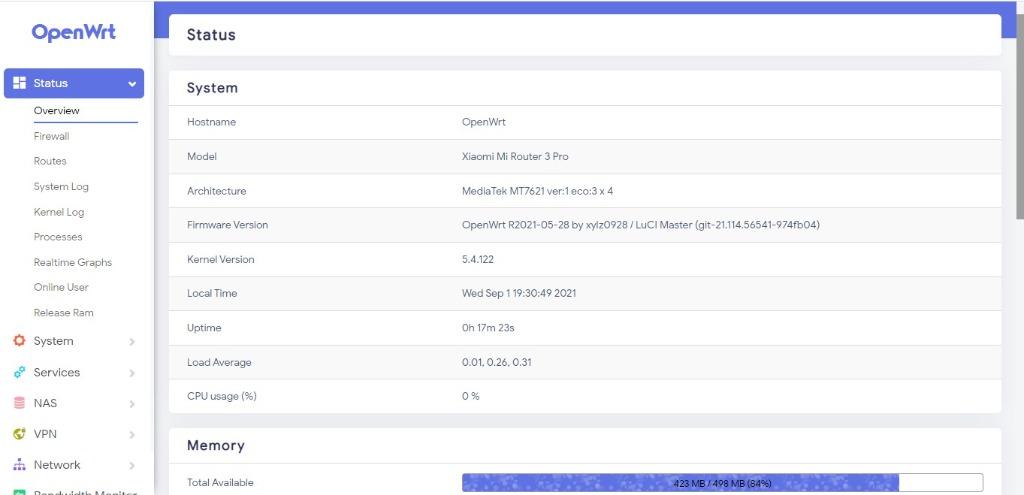The width and height of the screenshot is (1024, 495).
Task: Click the OpenWrt logo
Action: pos(74,32)
